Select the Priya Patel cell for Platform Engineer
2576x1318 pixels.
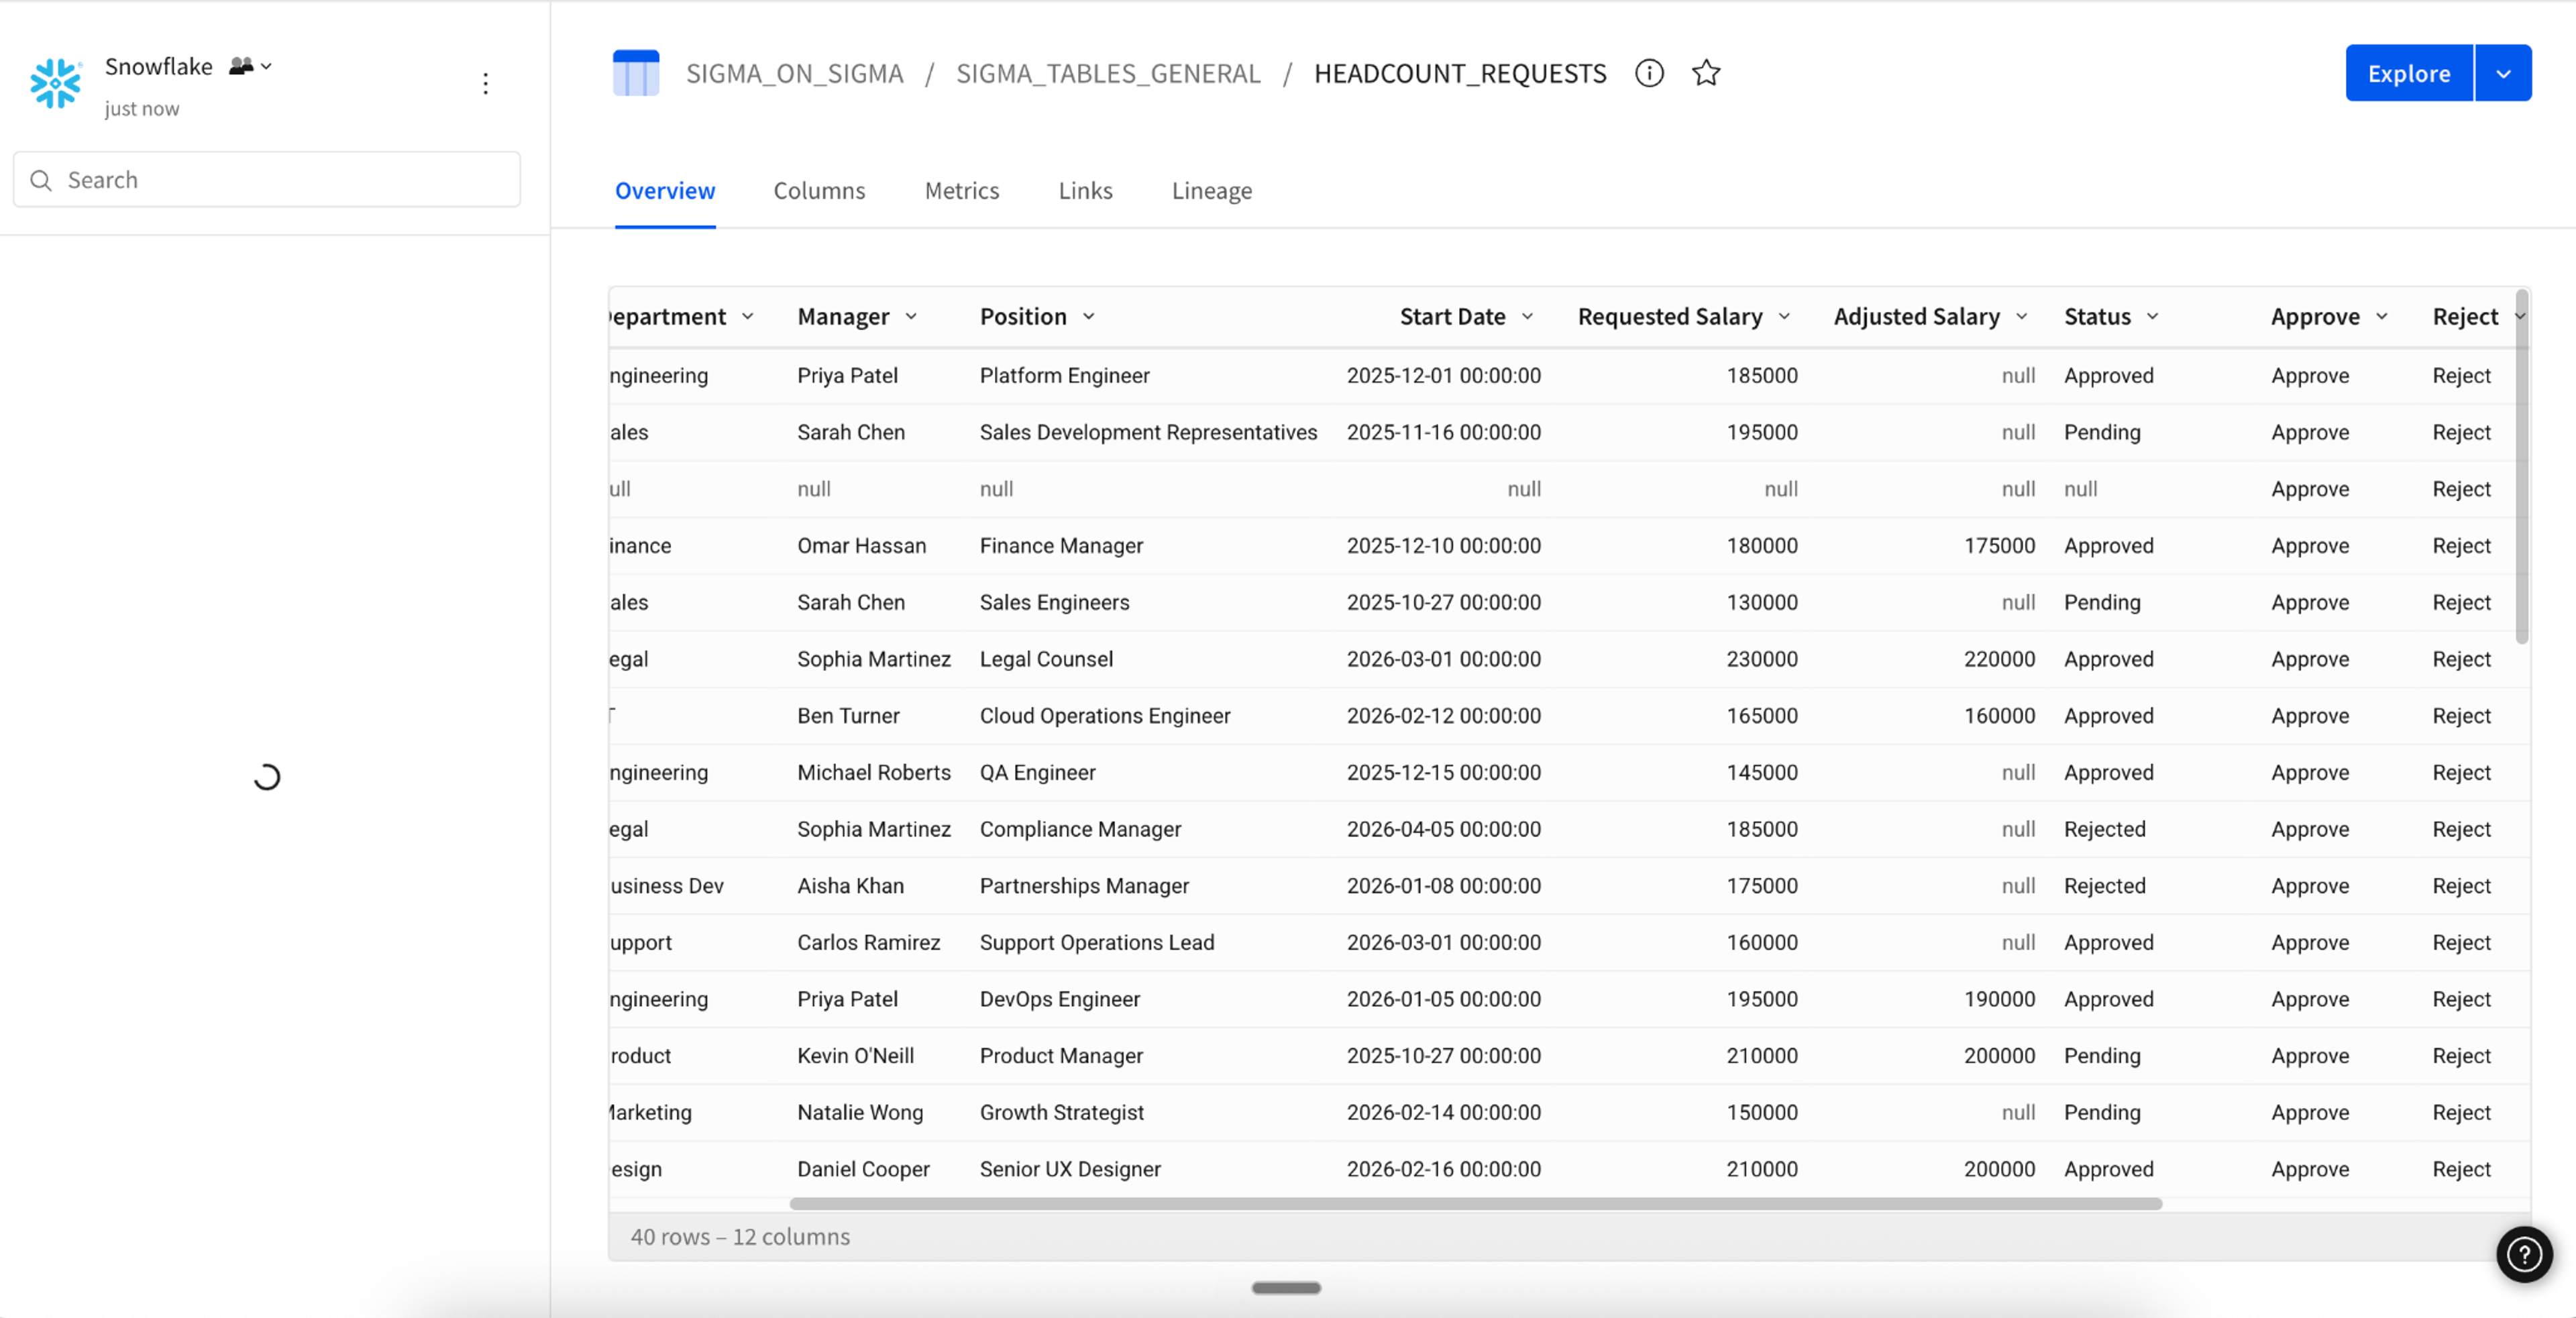point(847,376)
